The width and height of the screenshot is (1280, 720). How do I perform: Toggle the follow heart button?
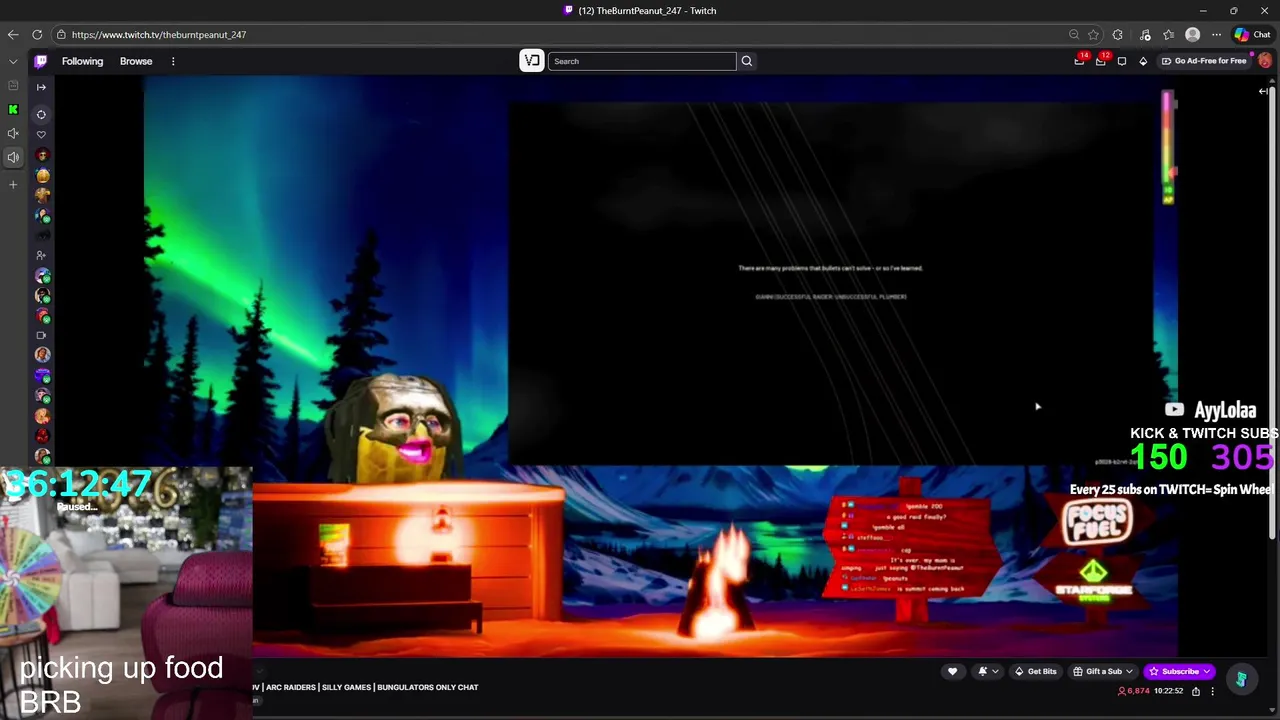pos(952,671)
